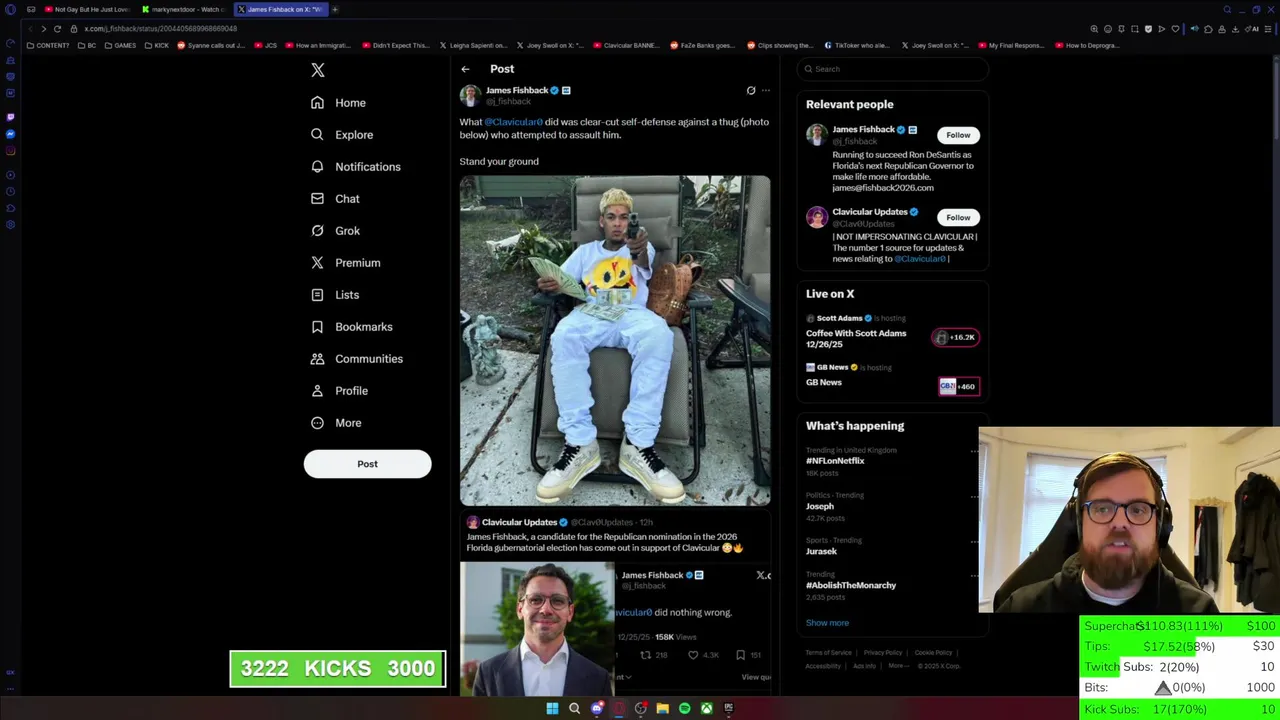Viewport: 1280px width, 720px height.
Task: Open the quoted Clavicular Updates post
Action: point(615,603)
